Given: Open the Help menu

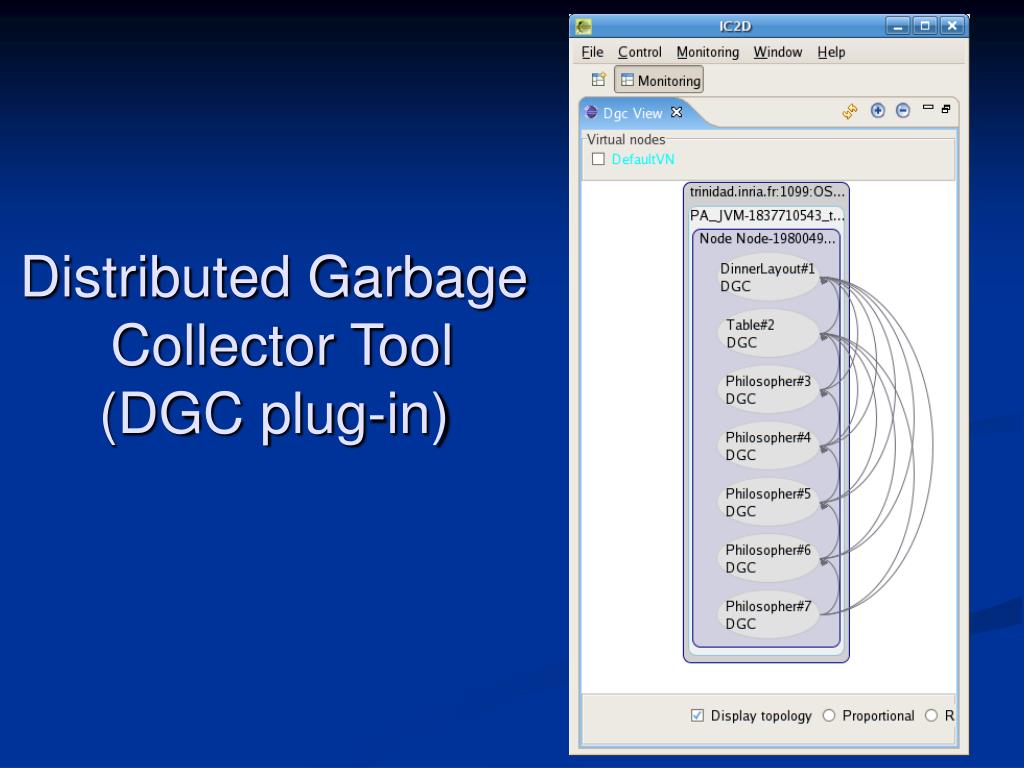Looking at the screenshot, I should [831, 52].
